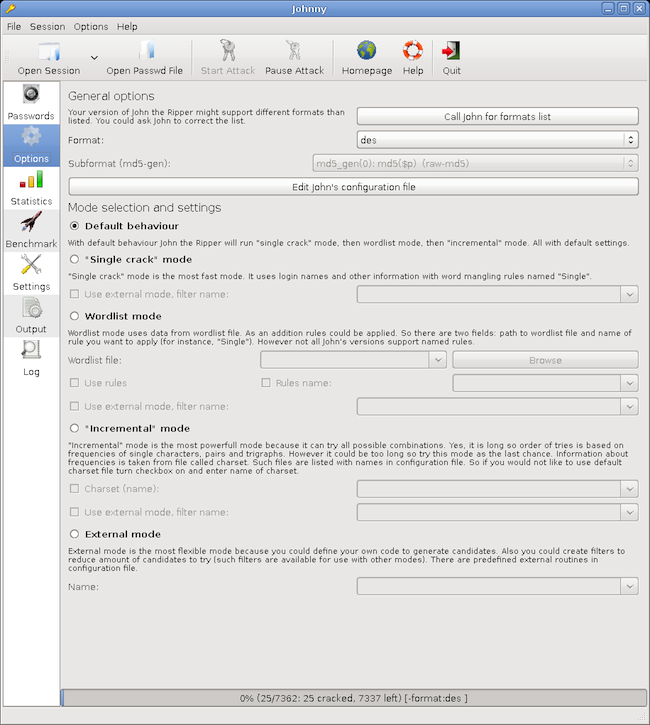Open the Help menu
This screenshot has width=650, height=725.
[x=127, y=27]
